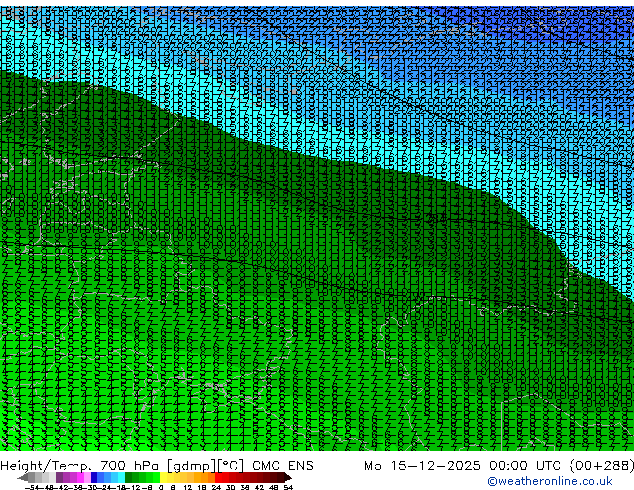The height and width of the screenshot is (490, 634).
Task: Pick the yellow swatch in the temperature legend
Action: pyautogui.click(x=163, y=477)
